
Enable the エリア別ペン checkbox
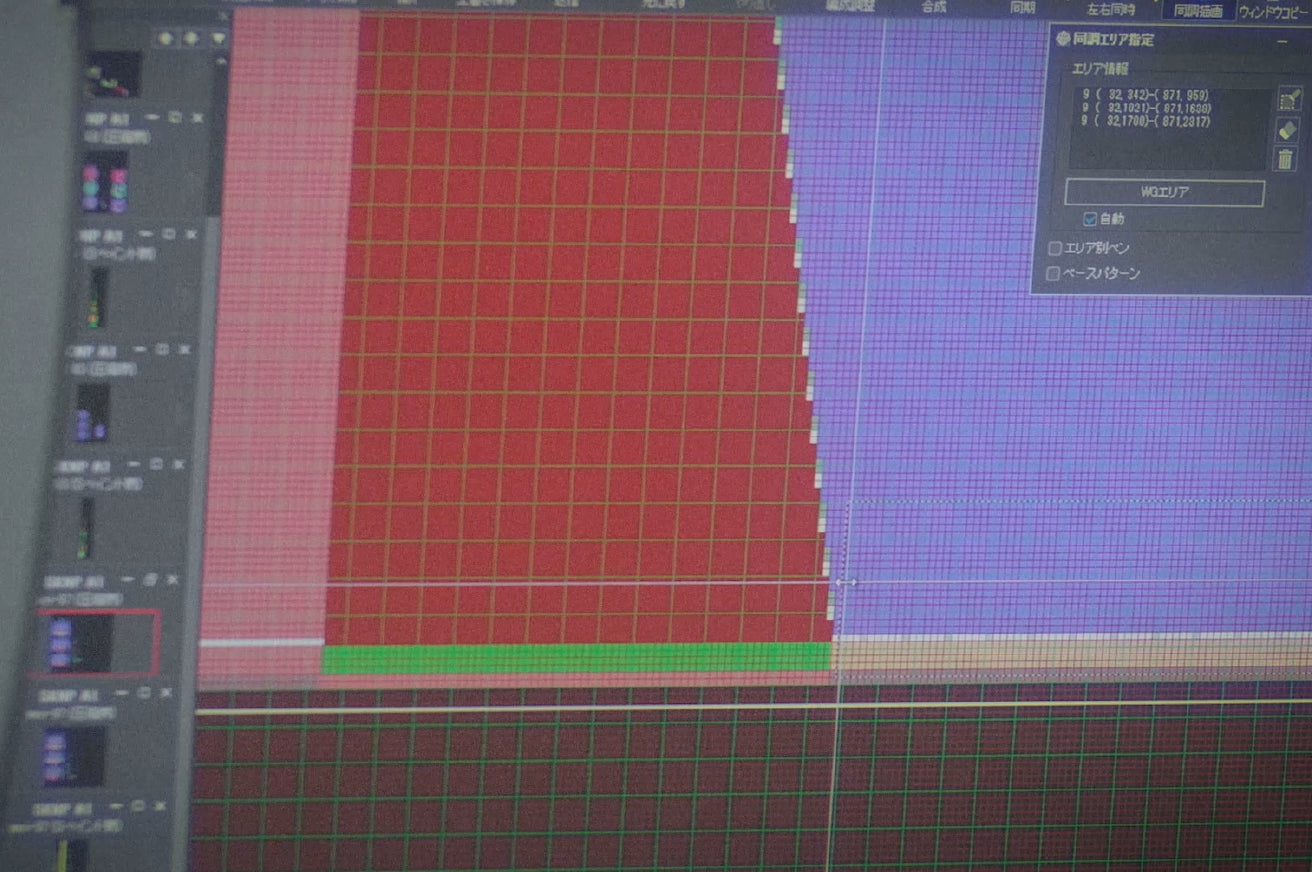[1054, 248]
